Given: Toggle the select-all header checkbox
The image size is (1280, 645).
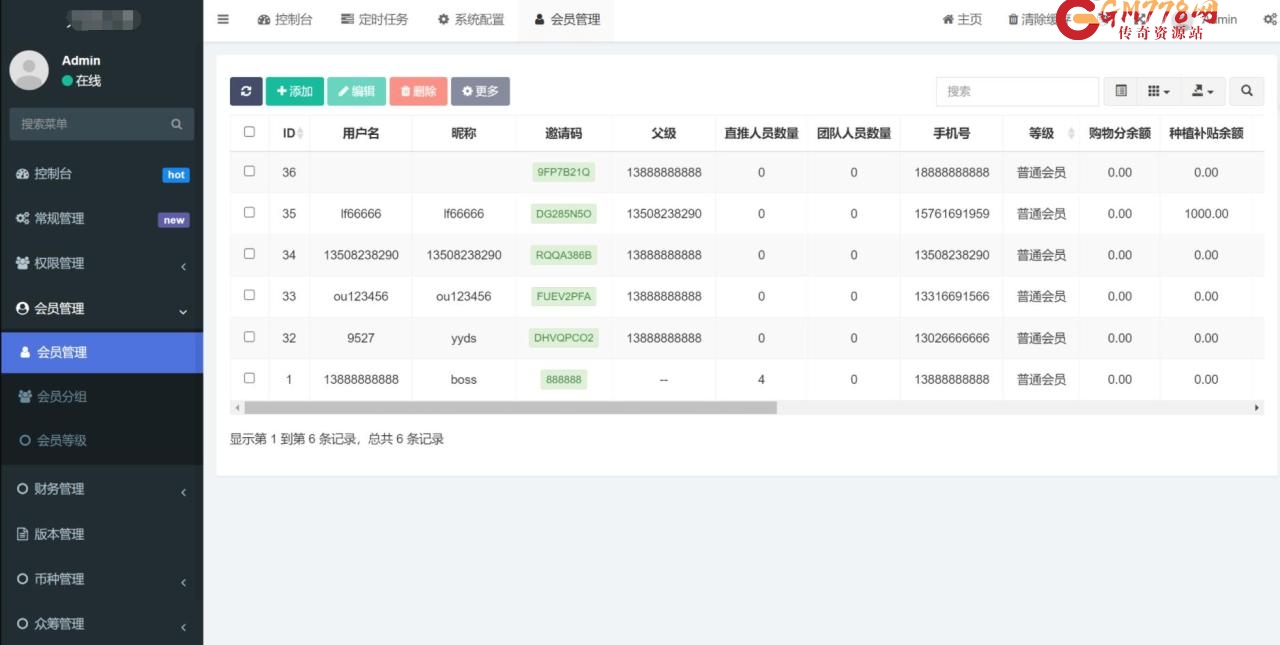Looking at the screenshot, I should pyautogui.click(x=249, y=132).
